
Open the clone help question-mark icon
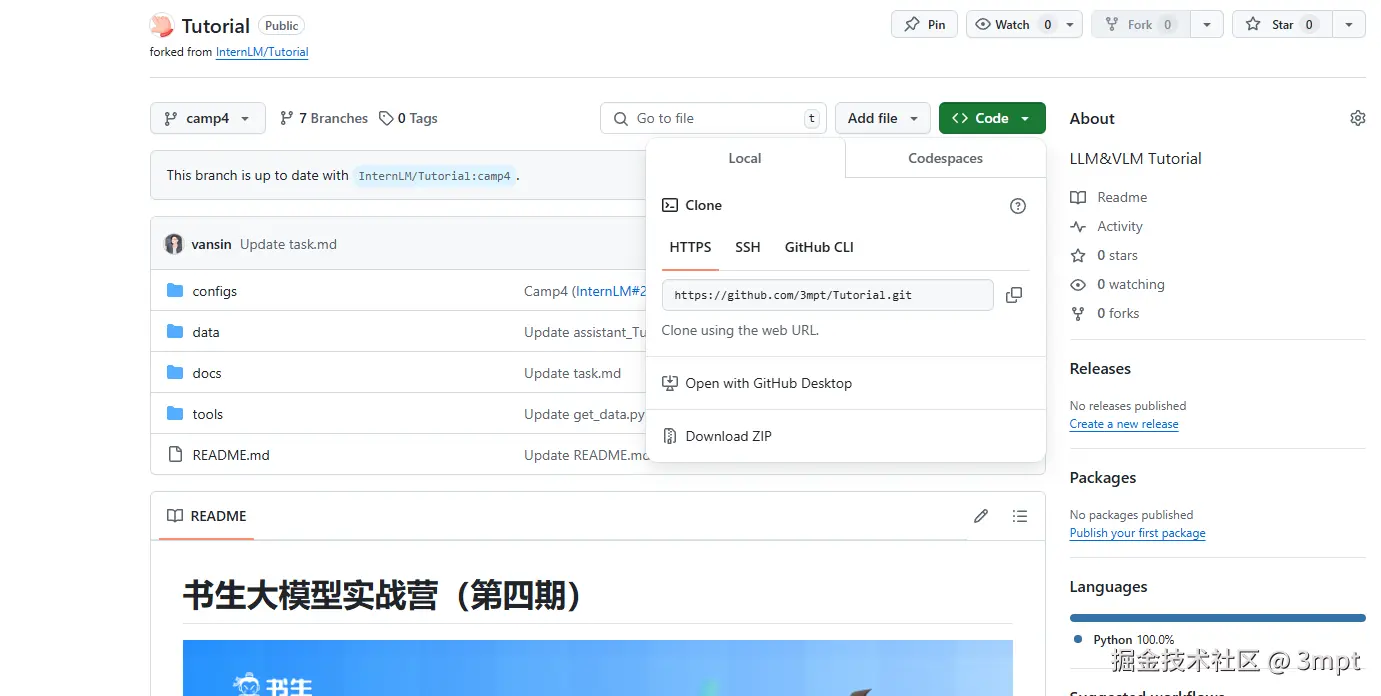coord(1018,206)
